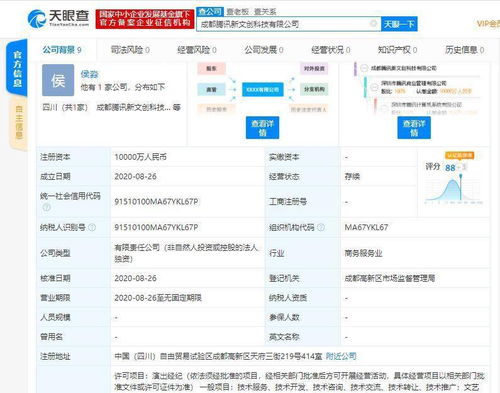Show help for 组织机构代码
Image resolution: width=500 pixels, height=393 pixels.
tap(321, 227)
